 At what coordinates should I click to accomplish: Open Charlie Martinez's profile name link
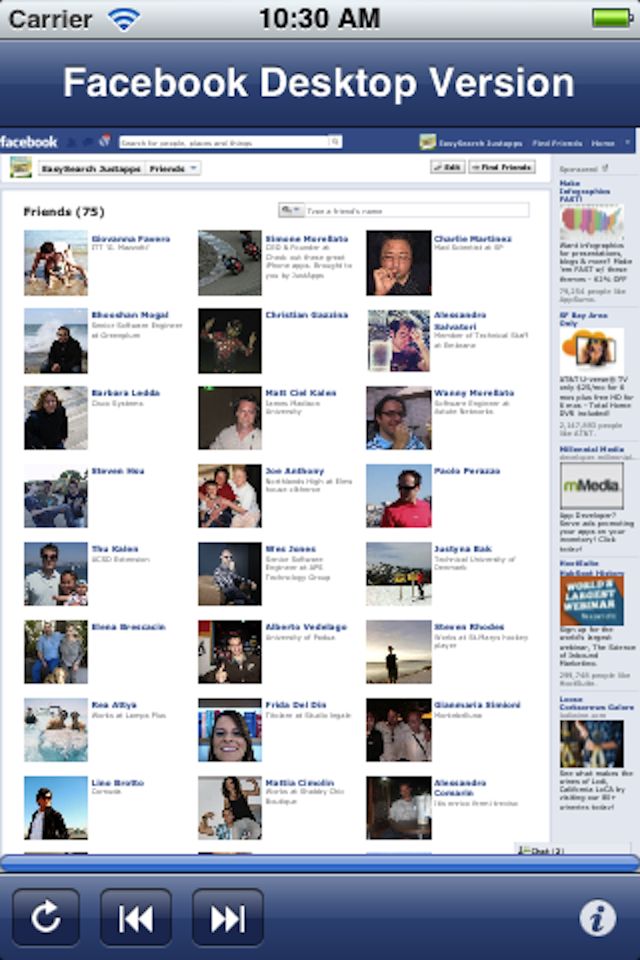pyautogui.click(x=472, y=239)
